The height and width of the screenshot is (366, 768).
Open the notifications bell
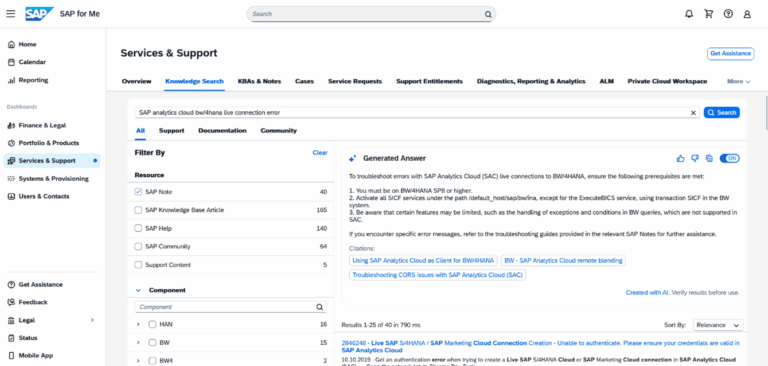[x=689, y=14]
